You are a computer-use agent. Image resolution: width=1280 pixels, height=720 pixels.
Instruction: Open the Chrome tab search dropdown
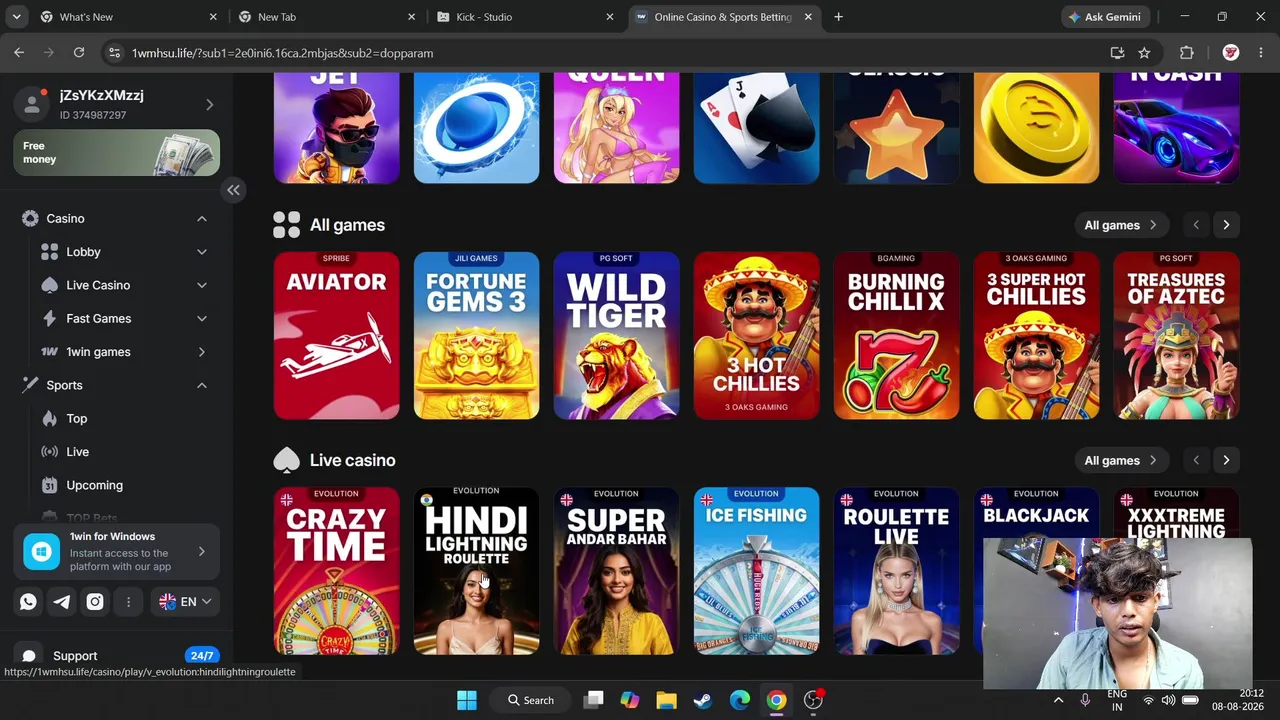16,17
